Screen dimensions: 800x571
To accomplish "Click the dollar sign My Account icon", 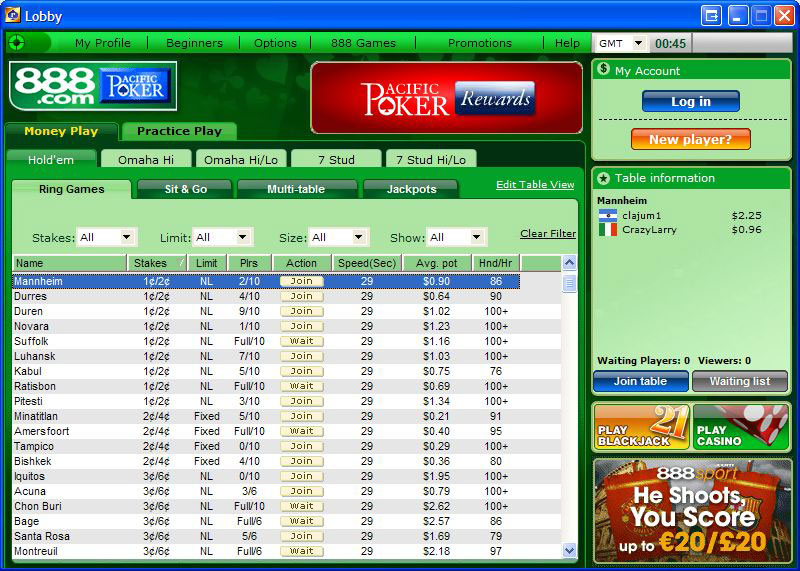I will [604, 69].
